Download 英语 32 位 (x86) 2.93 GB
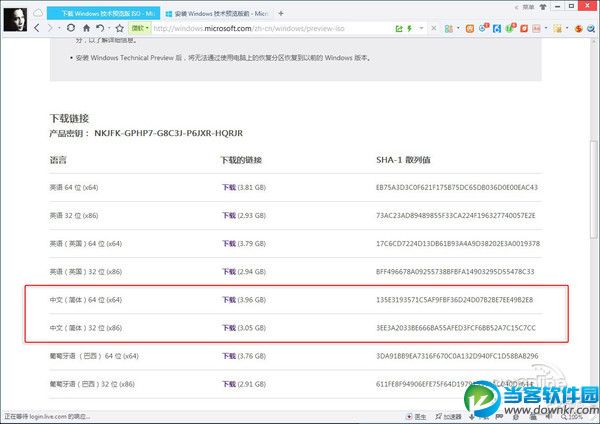600x424 pixels. [229, 215]
